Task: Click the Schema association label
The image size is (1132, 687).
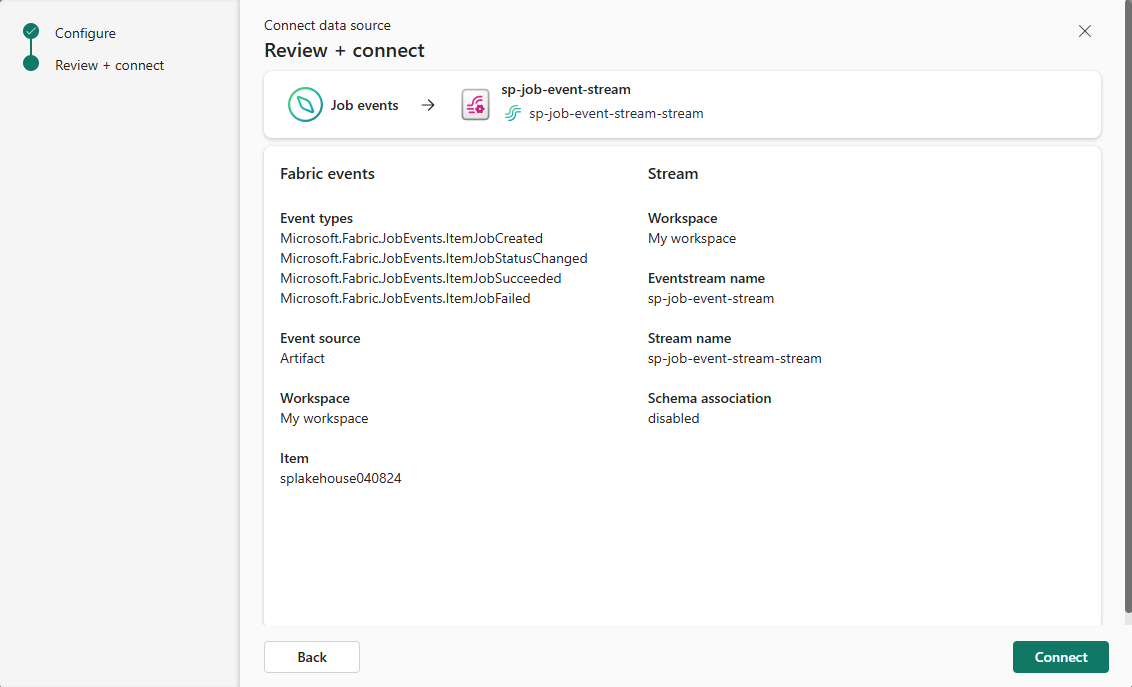Action: (x=709, y=398)
